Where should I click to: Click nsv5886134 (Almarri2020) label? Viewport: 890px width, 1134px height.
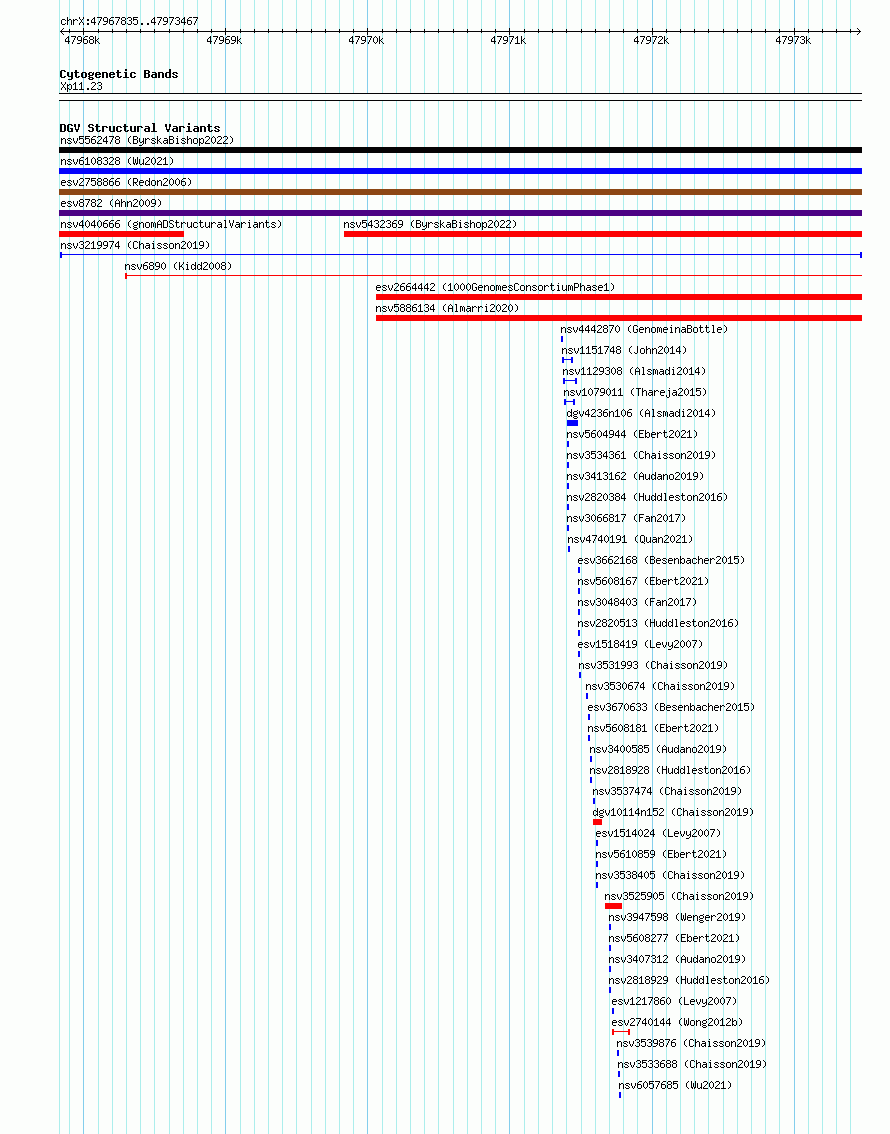click(447, 308)
